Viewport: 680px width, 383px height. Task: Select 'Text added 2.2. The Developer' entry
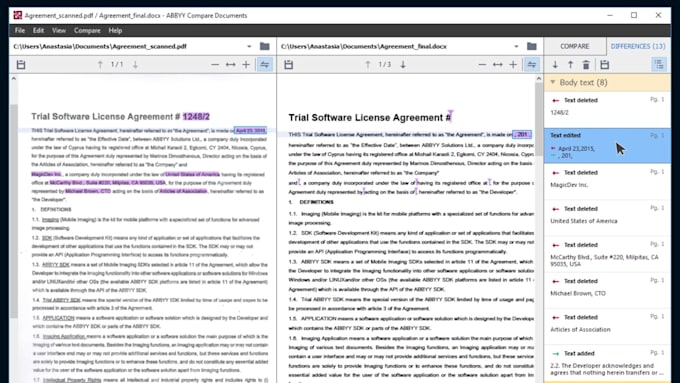pos(607,363)
